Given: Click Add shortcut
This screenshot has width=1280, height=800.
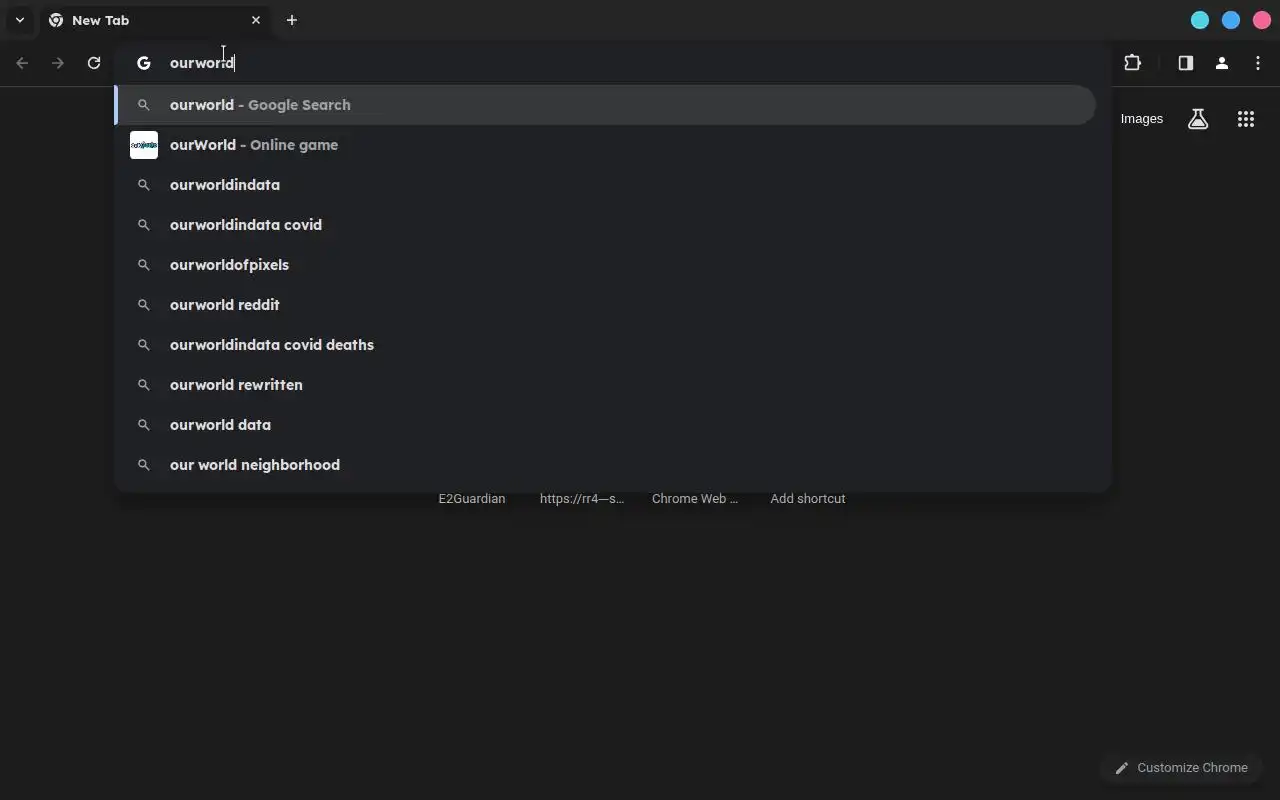Looking at the screenshot, I should point(808,498).
